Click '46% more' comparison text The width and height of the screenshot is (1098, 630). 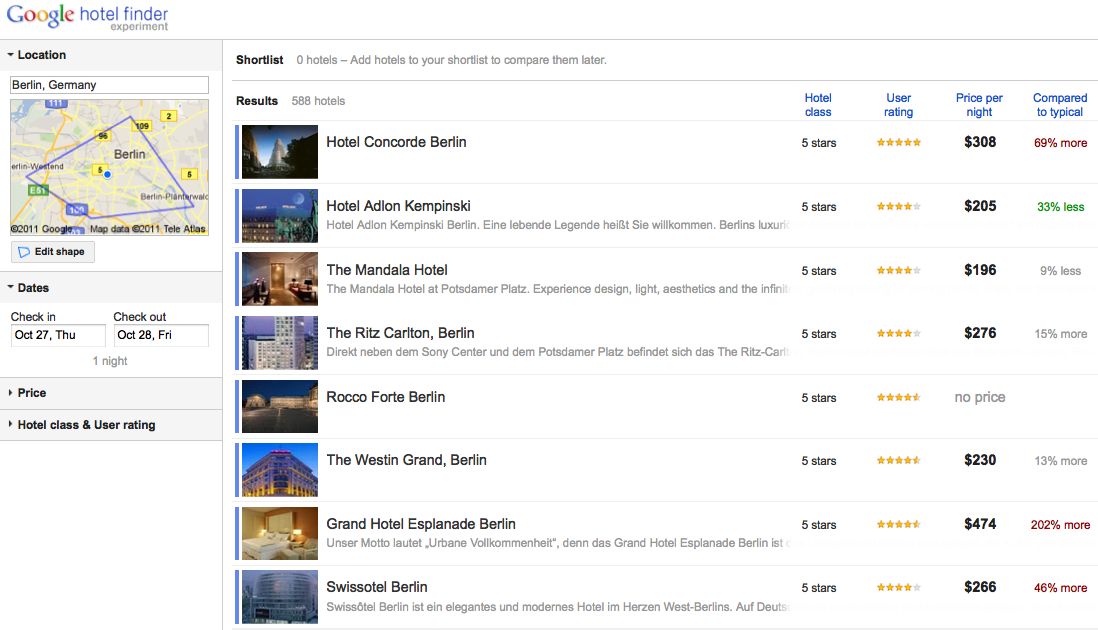[1060, 588]
